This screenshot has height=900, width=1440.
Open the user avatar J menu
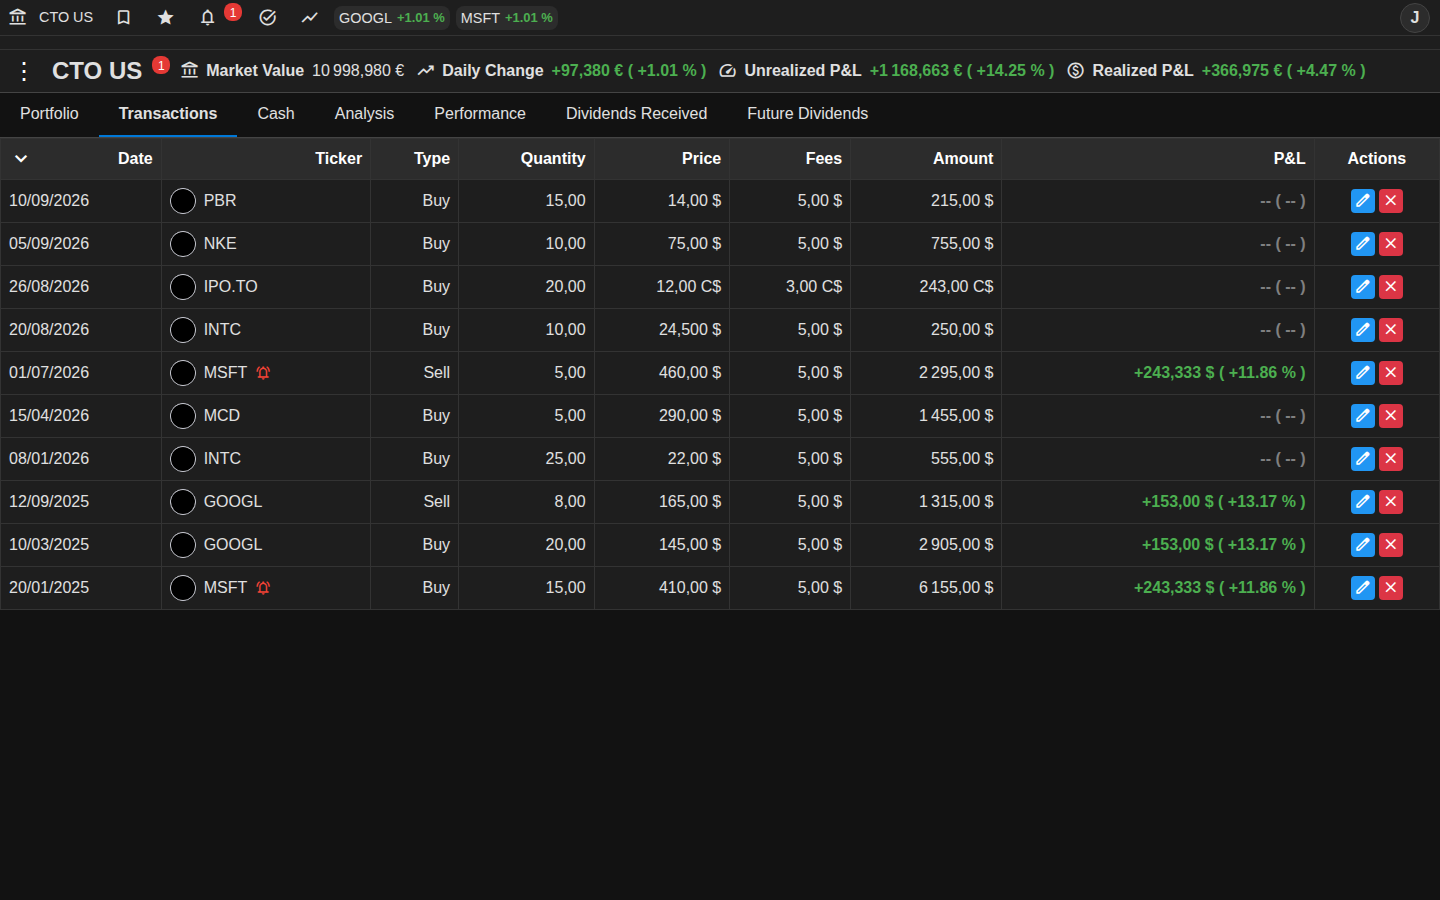pyautogui.click(x=1415, y=18)
